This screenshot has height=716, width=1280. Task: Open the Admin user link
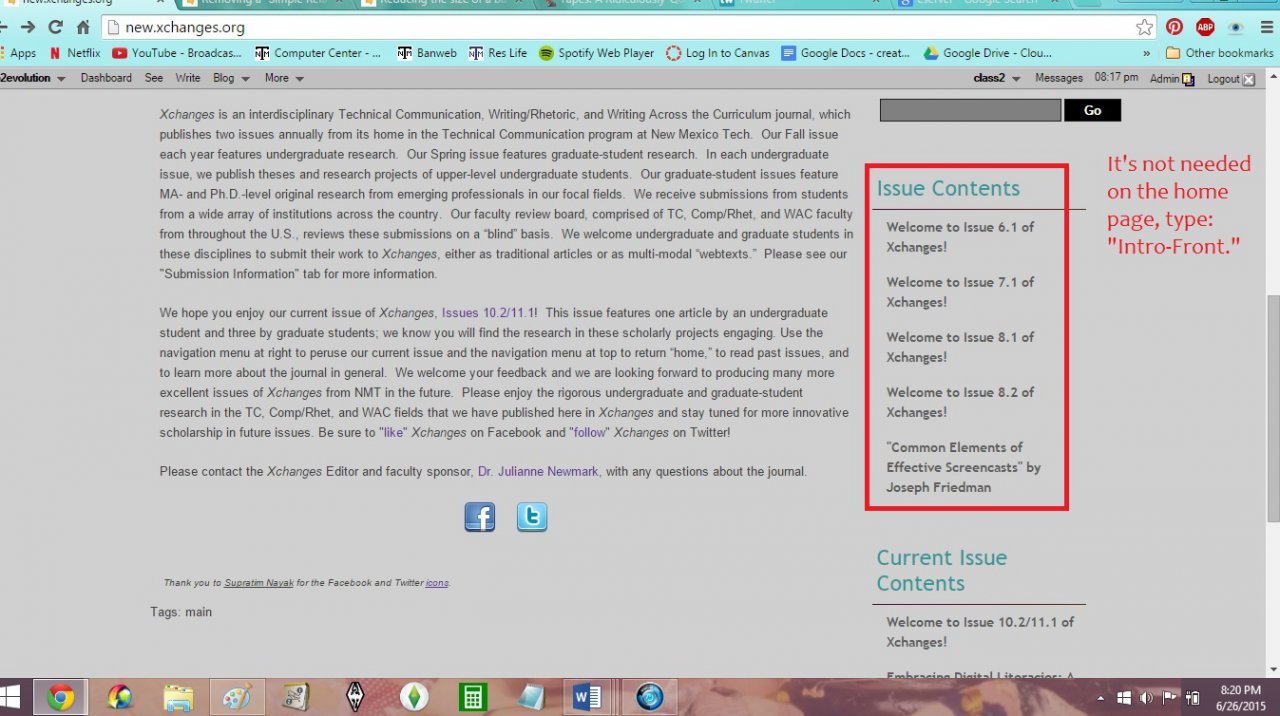pos(1172,79)
